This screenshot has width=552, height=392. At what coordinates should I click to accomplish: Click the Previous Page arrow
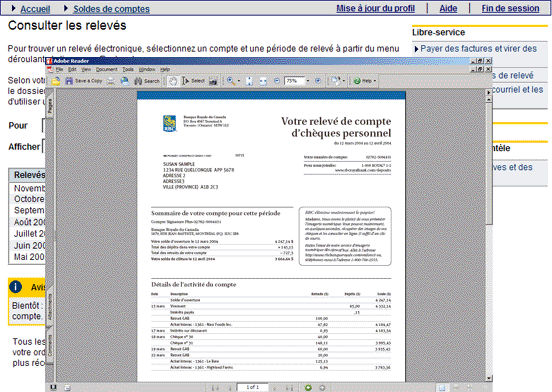point(230,388)
